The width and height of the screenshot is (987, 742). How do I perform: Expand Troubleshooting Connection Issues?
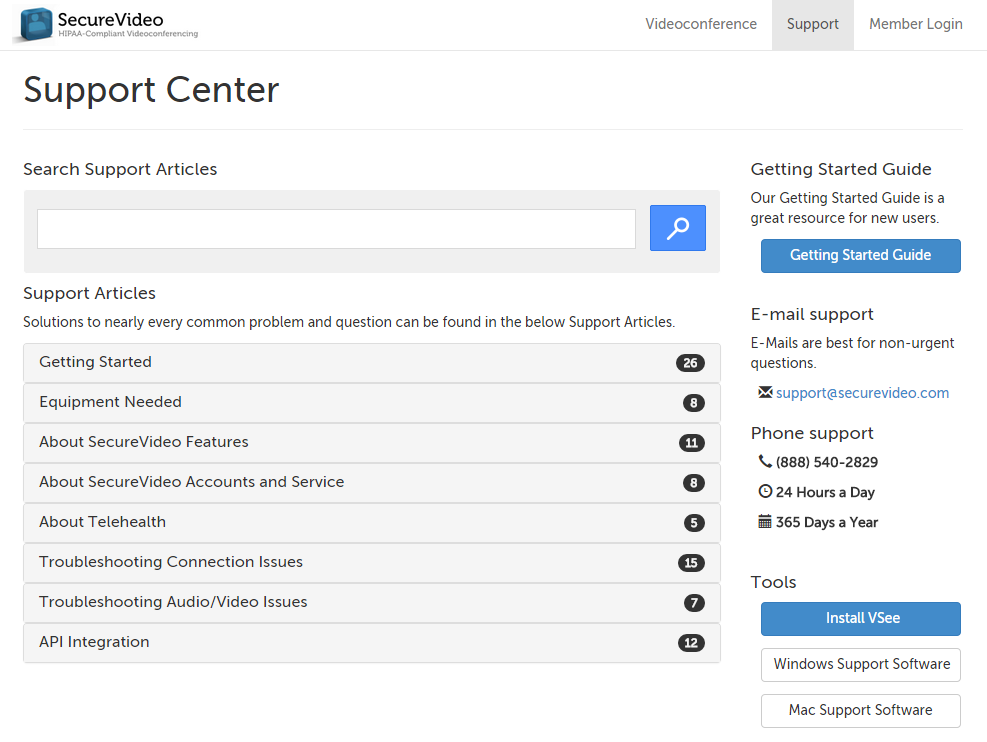pyautogui.click(x=371, y=563)
